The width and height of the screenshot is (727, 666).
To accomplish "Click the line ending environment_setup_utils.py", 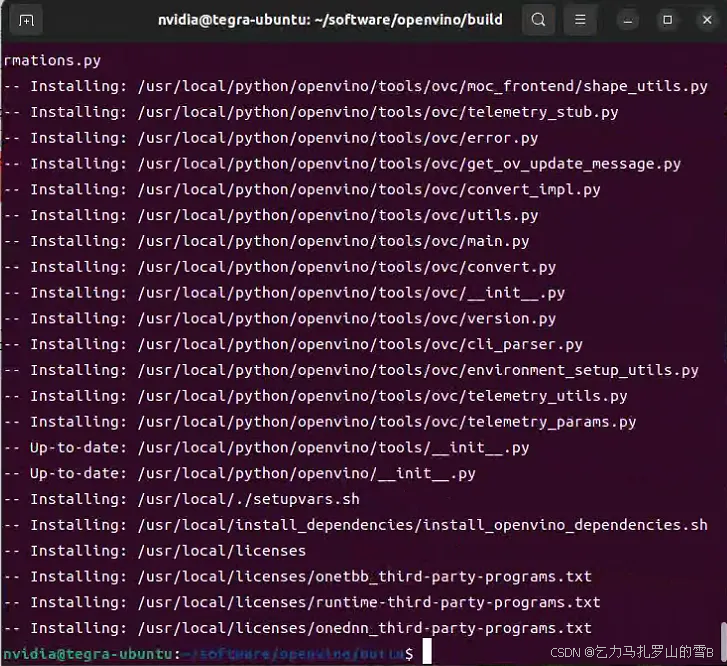I will point(351,371).
